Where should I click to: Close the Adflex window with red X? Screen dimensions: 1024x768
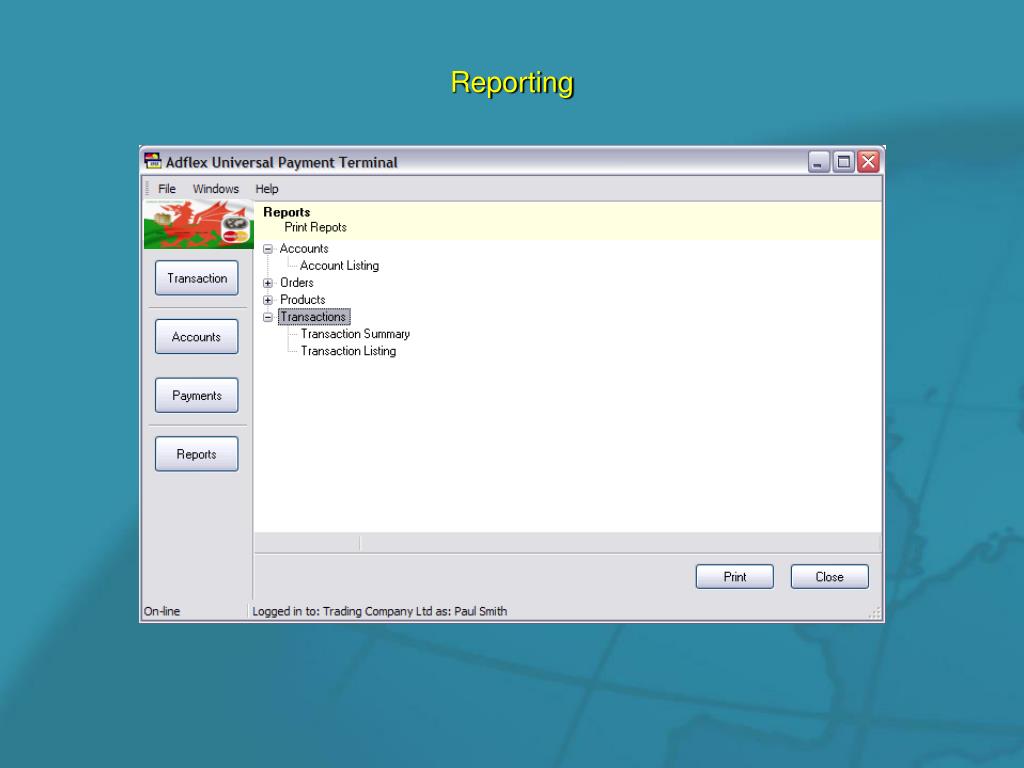pyautogui.click(x=869, y=162)
